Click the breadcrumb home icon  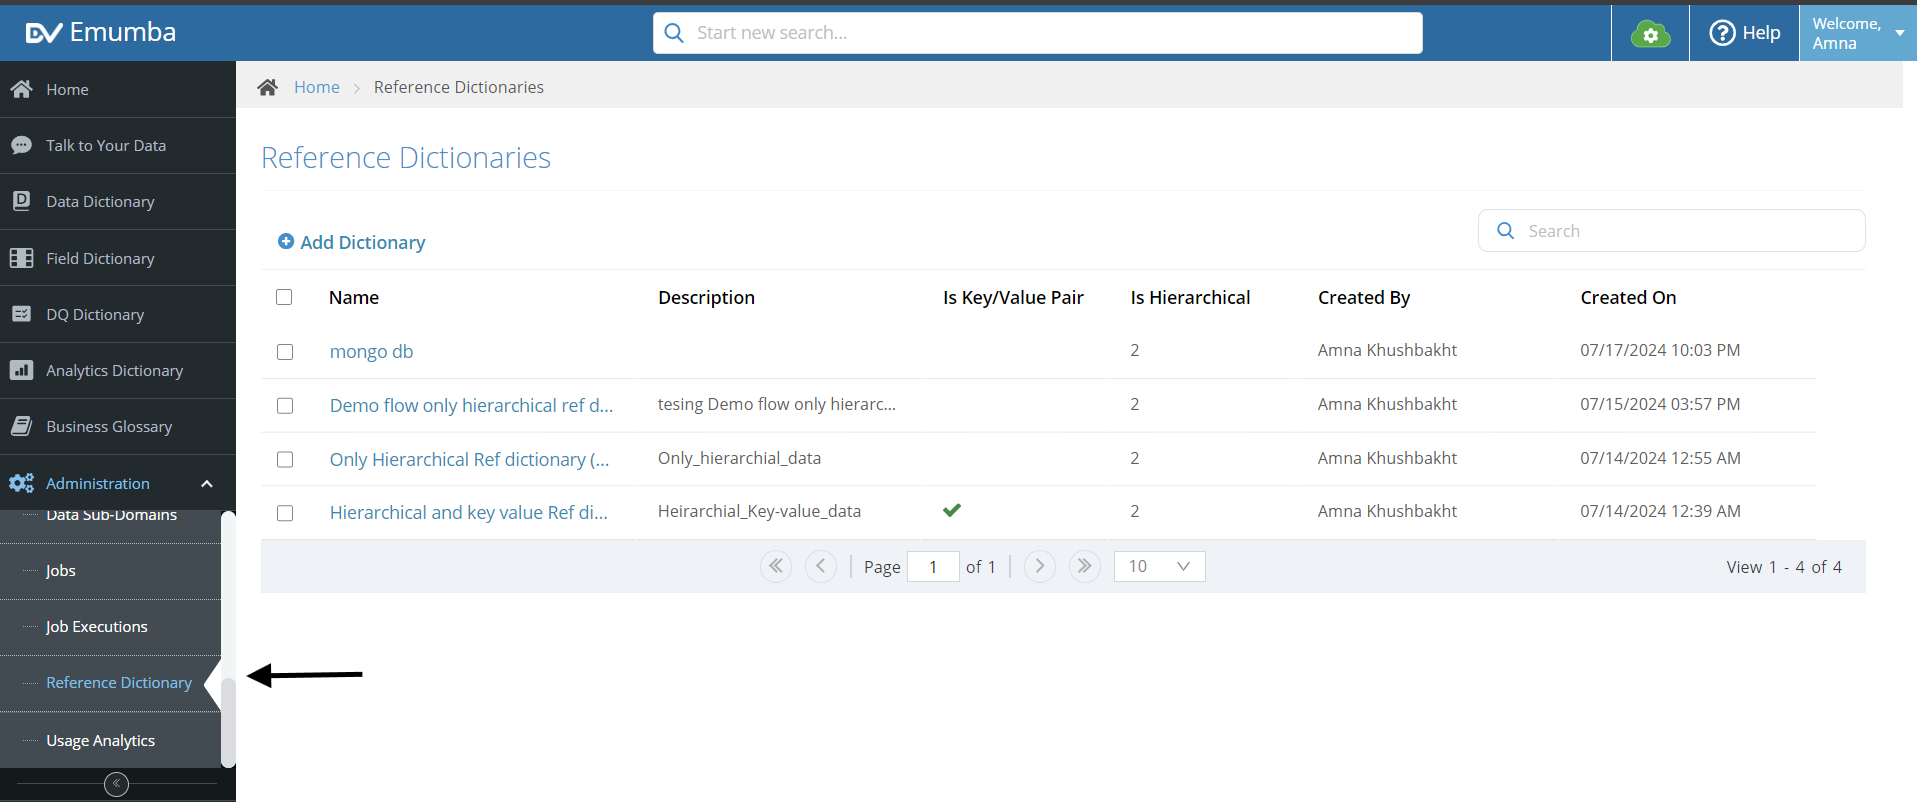[x=267, y=87]
